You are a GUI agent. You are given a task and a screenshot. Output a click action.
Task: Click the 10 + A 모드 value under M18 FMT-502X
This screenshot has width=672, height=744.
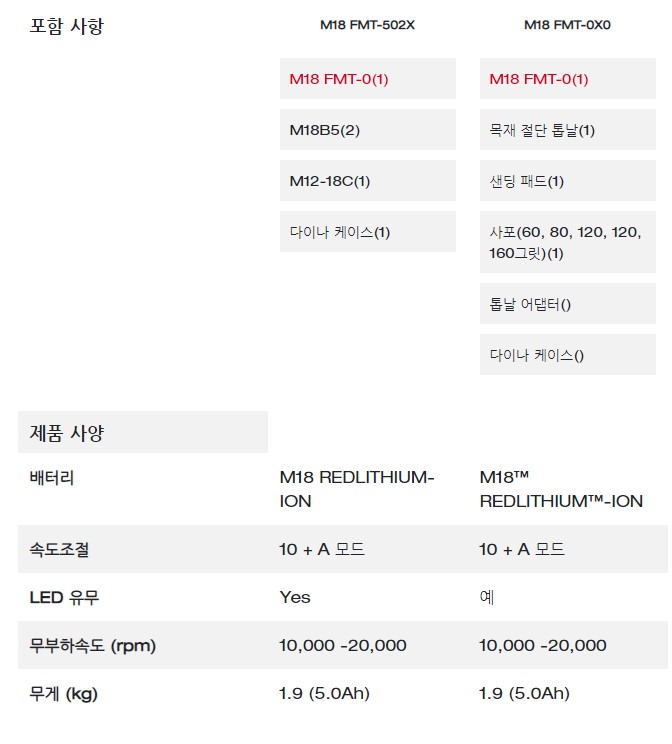point(322,549)
